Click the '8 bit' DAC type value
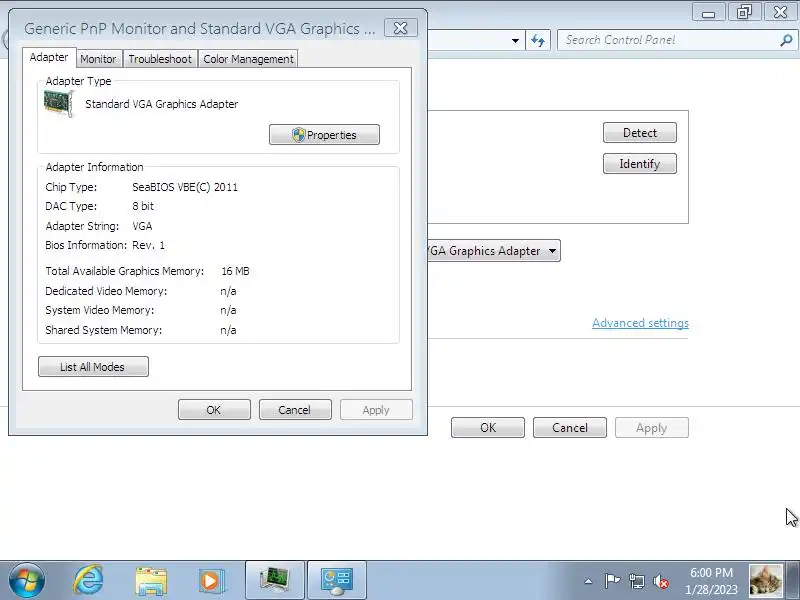This screenshot has height=600, width=800. pyautogui.click(x=143, y=206)
